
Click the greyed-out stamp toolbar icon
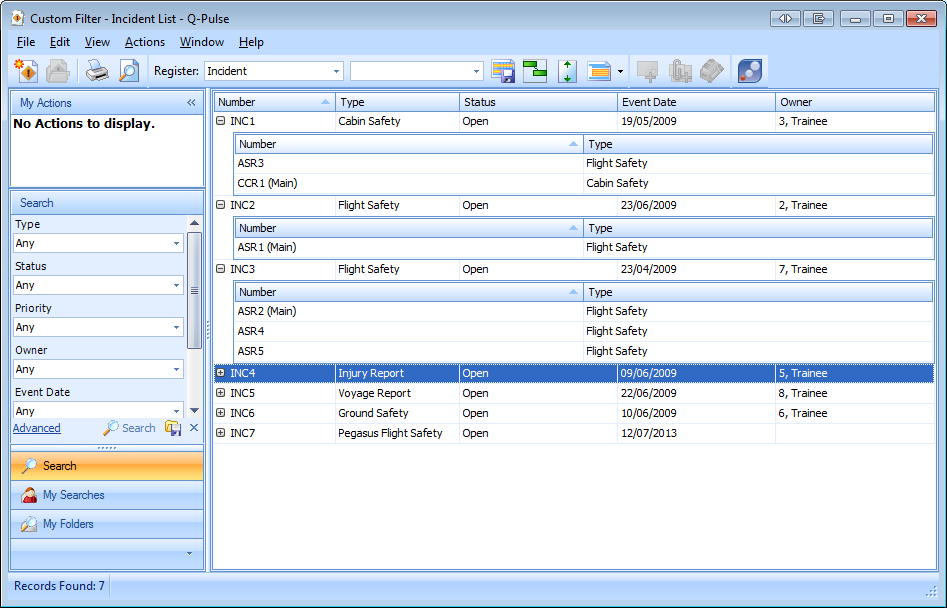[x=712, y=71]
